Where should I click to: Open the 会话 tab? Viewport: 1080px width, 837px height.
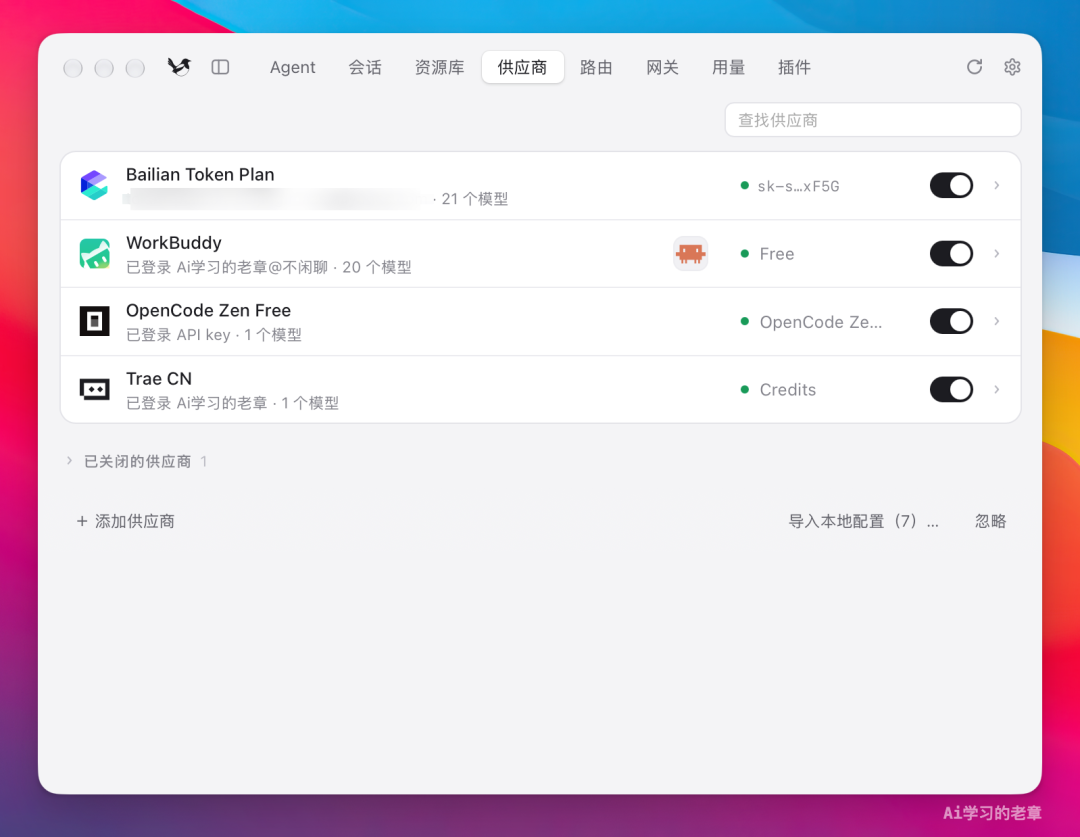tap(365, 67)
